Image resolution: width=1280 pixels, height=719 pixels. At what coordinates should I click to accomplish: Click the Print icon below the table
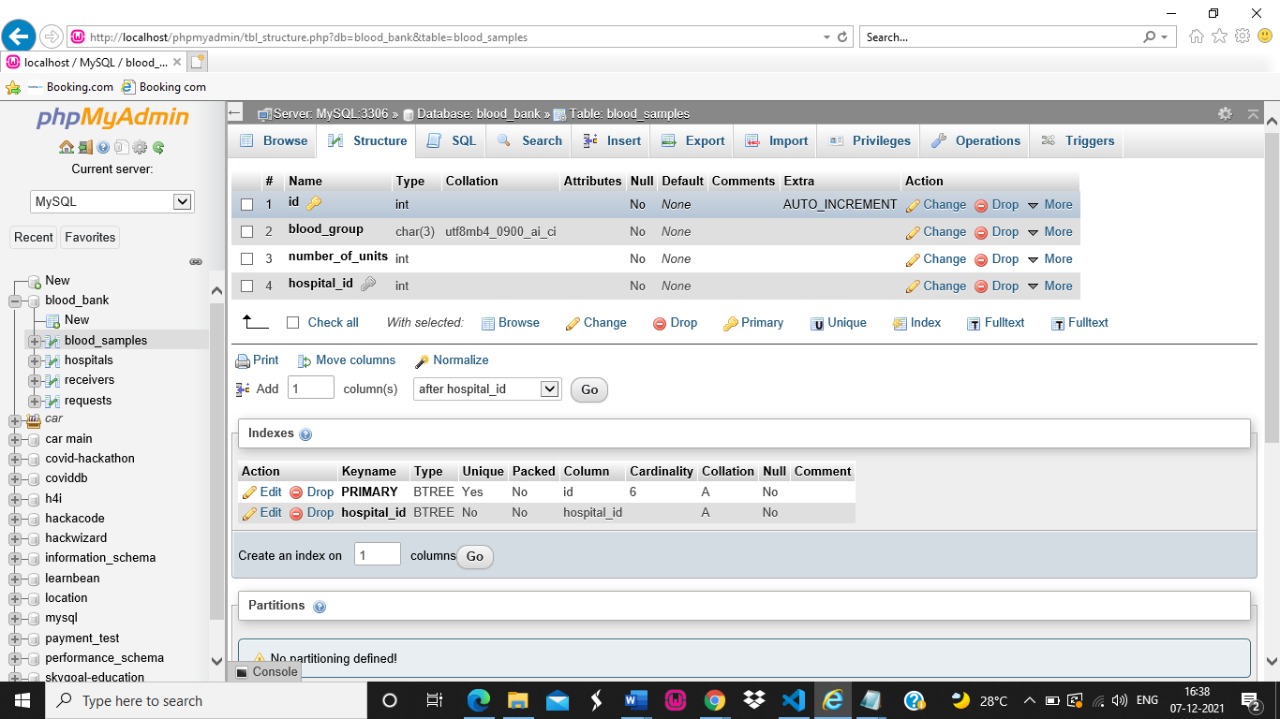pyautogui.click(x=242, y=361)
